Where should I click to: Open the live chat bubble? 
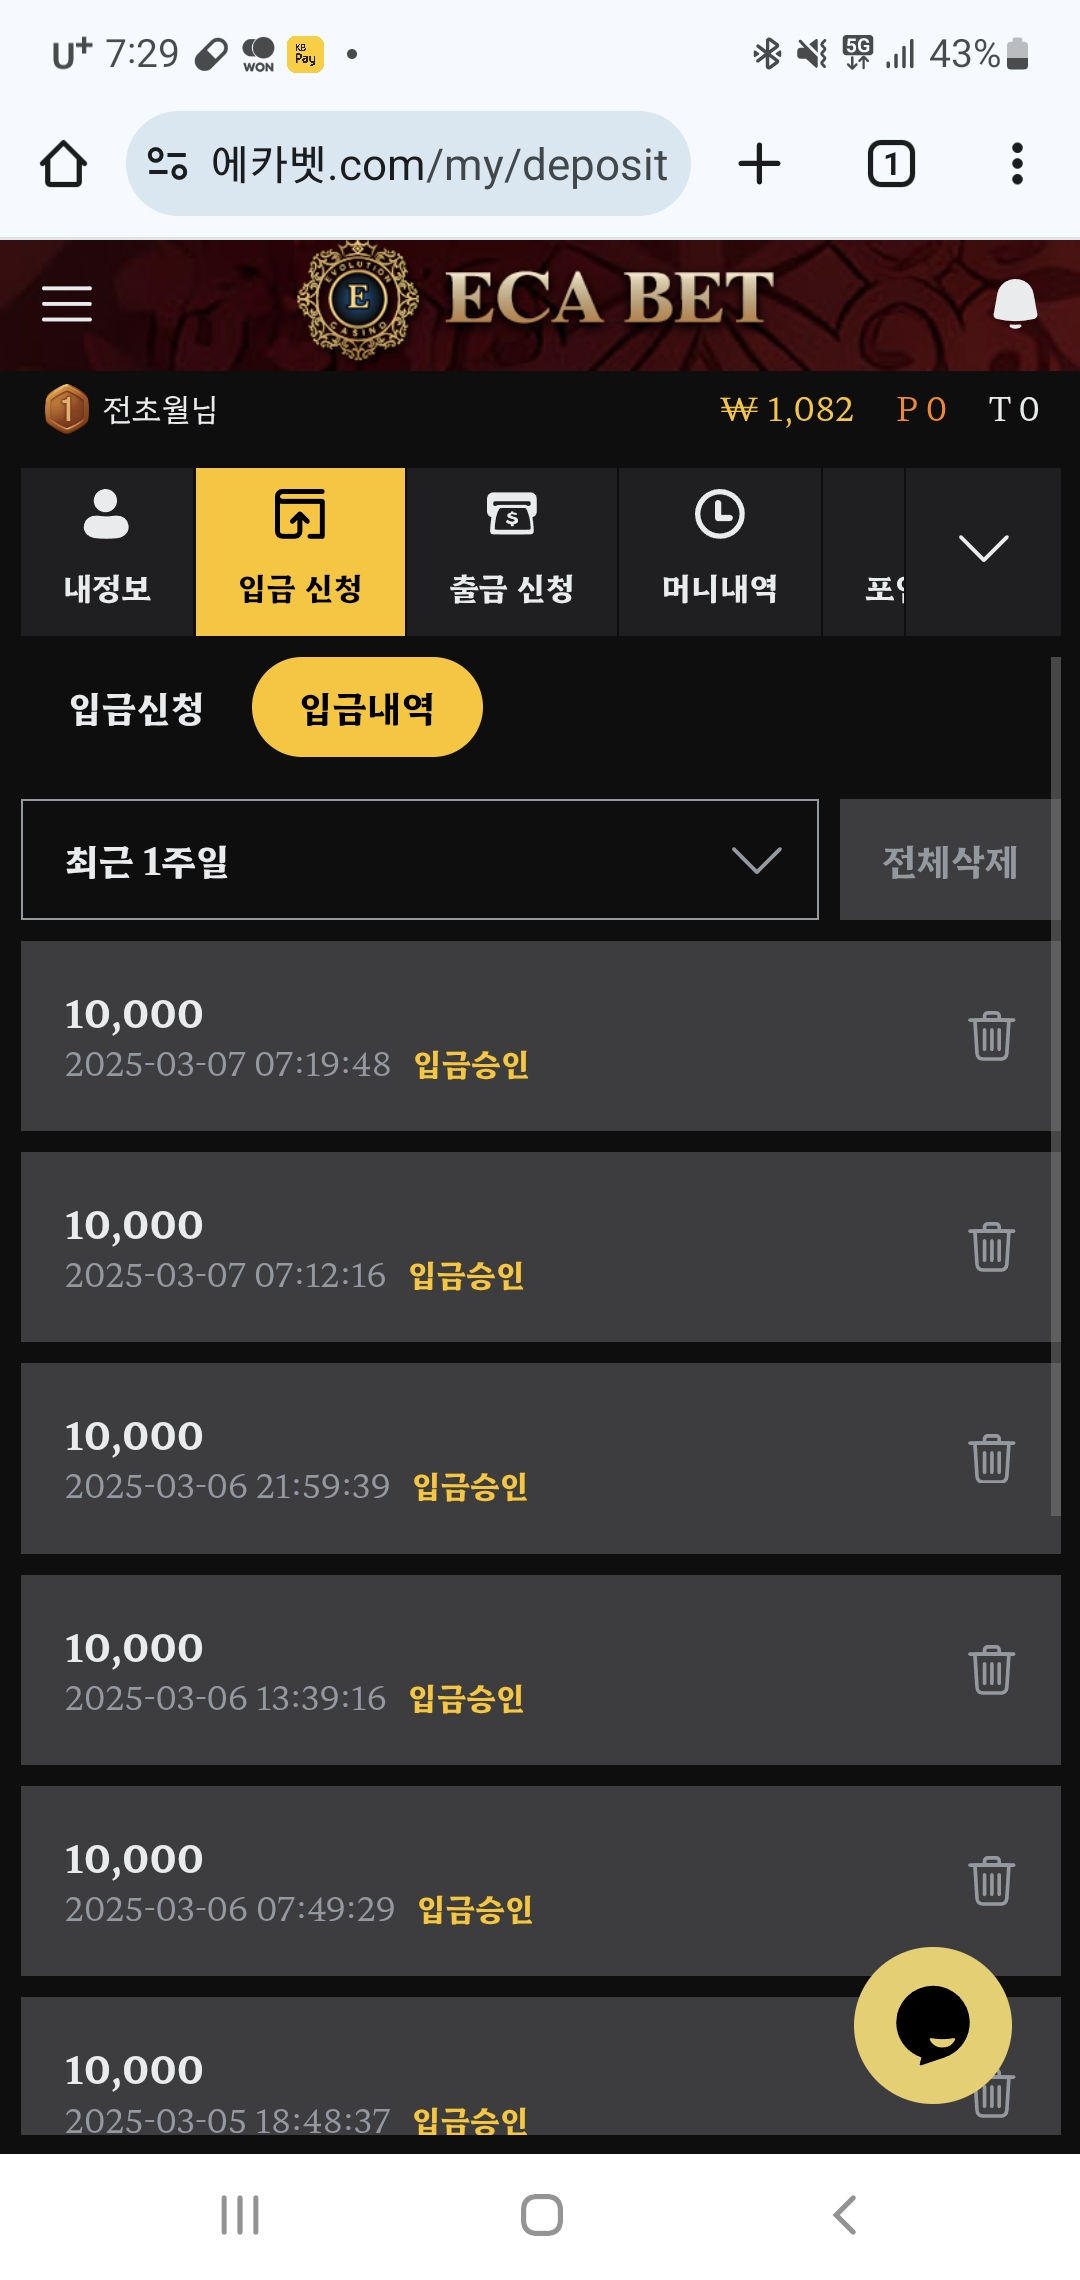(x=932, y=2025)
